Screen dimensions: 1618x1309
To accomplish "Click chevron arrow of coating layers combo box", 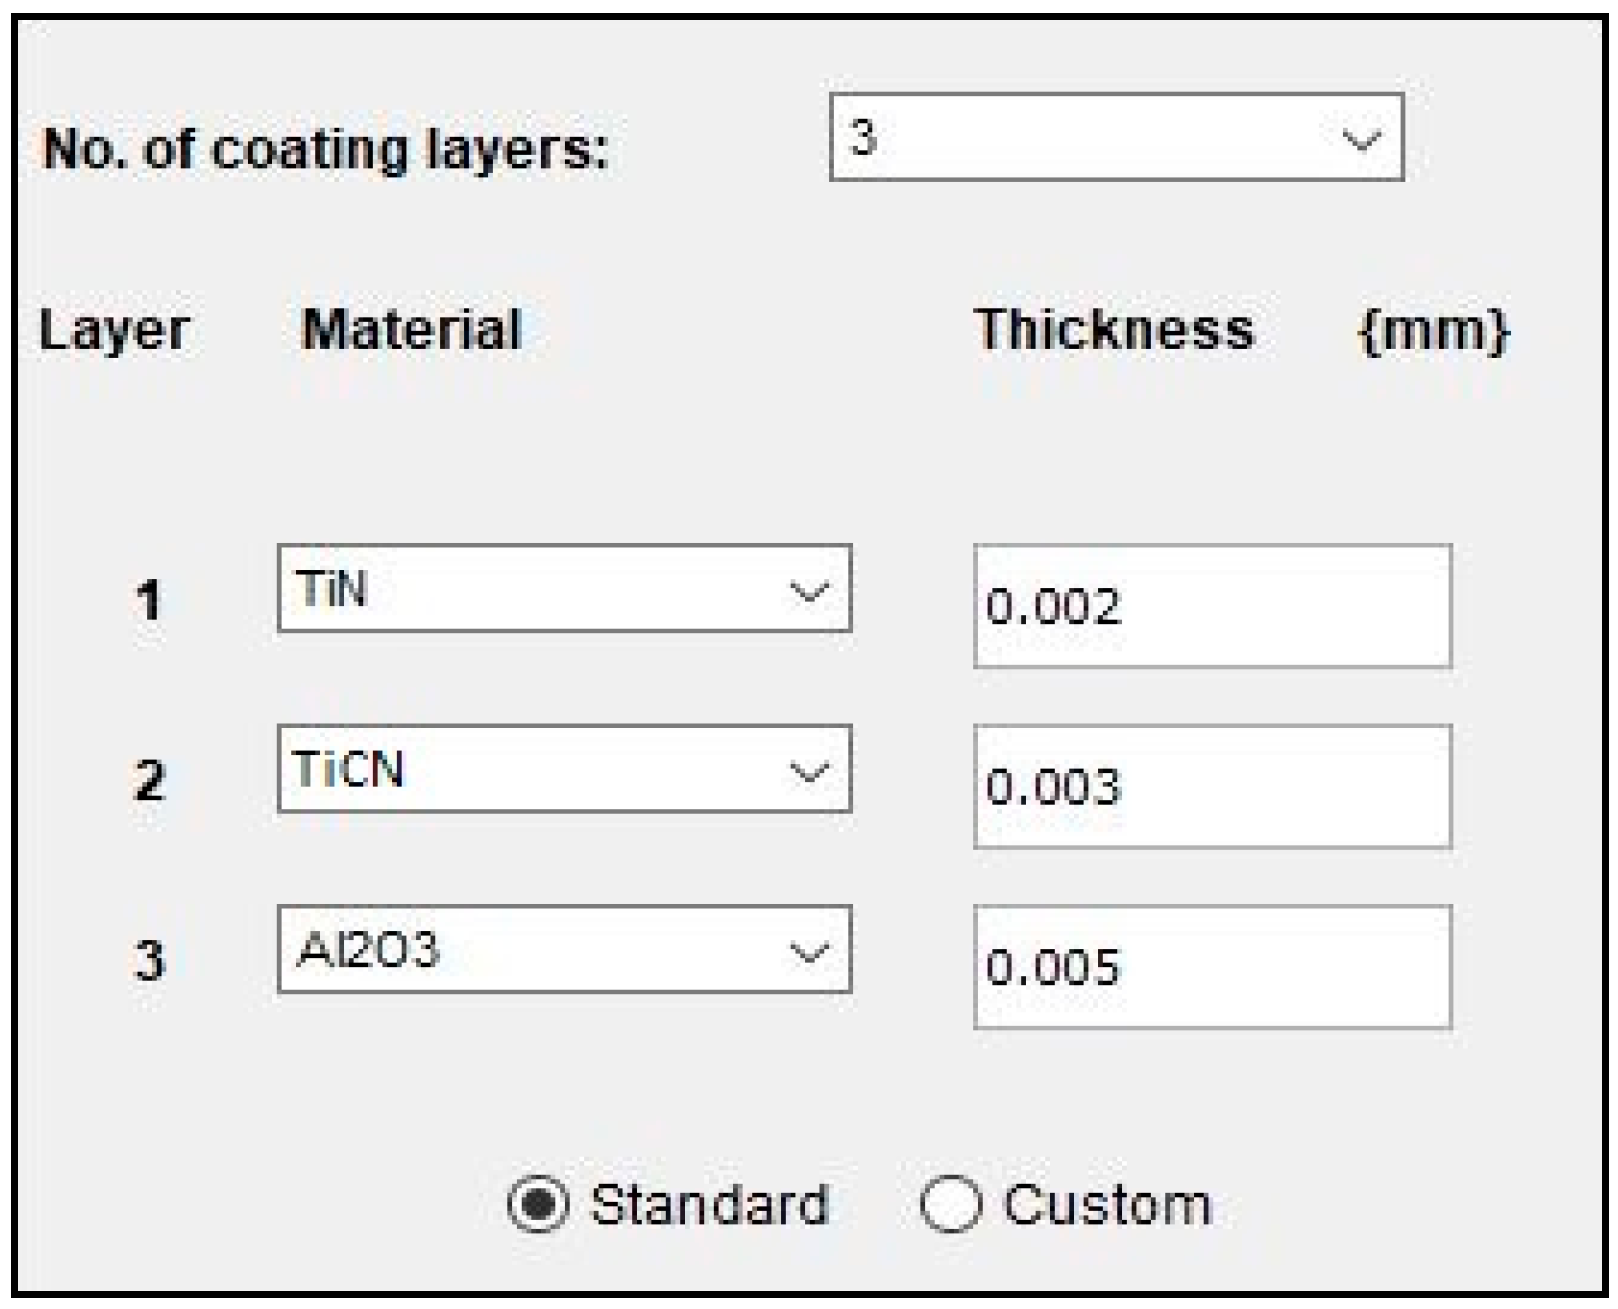I will pos(1361,140).
